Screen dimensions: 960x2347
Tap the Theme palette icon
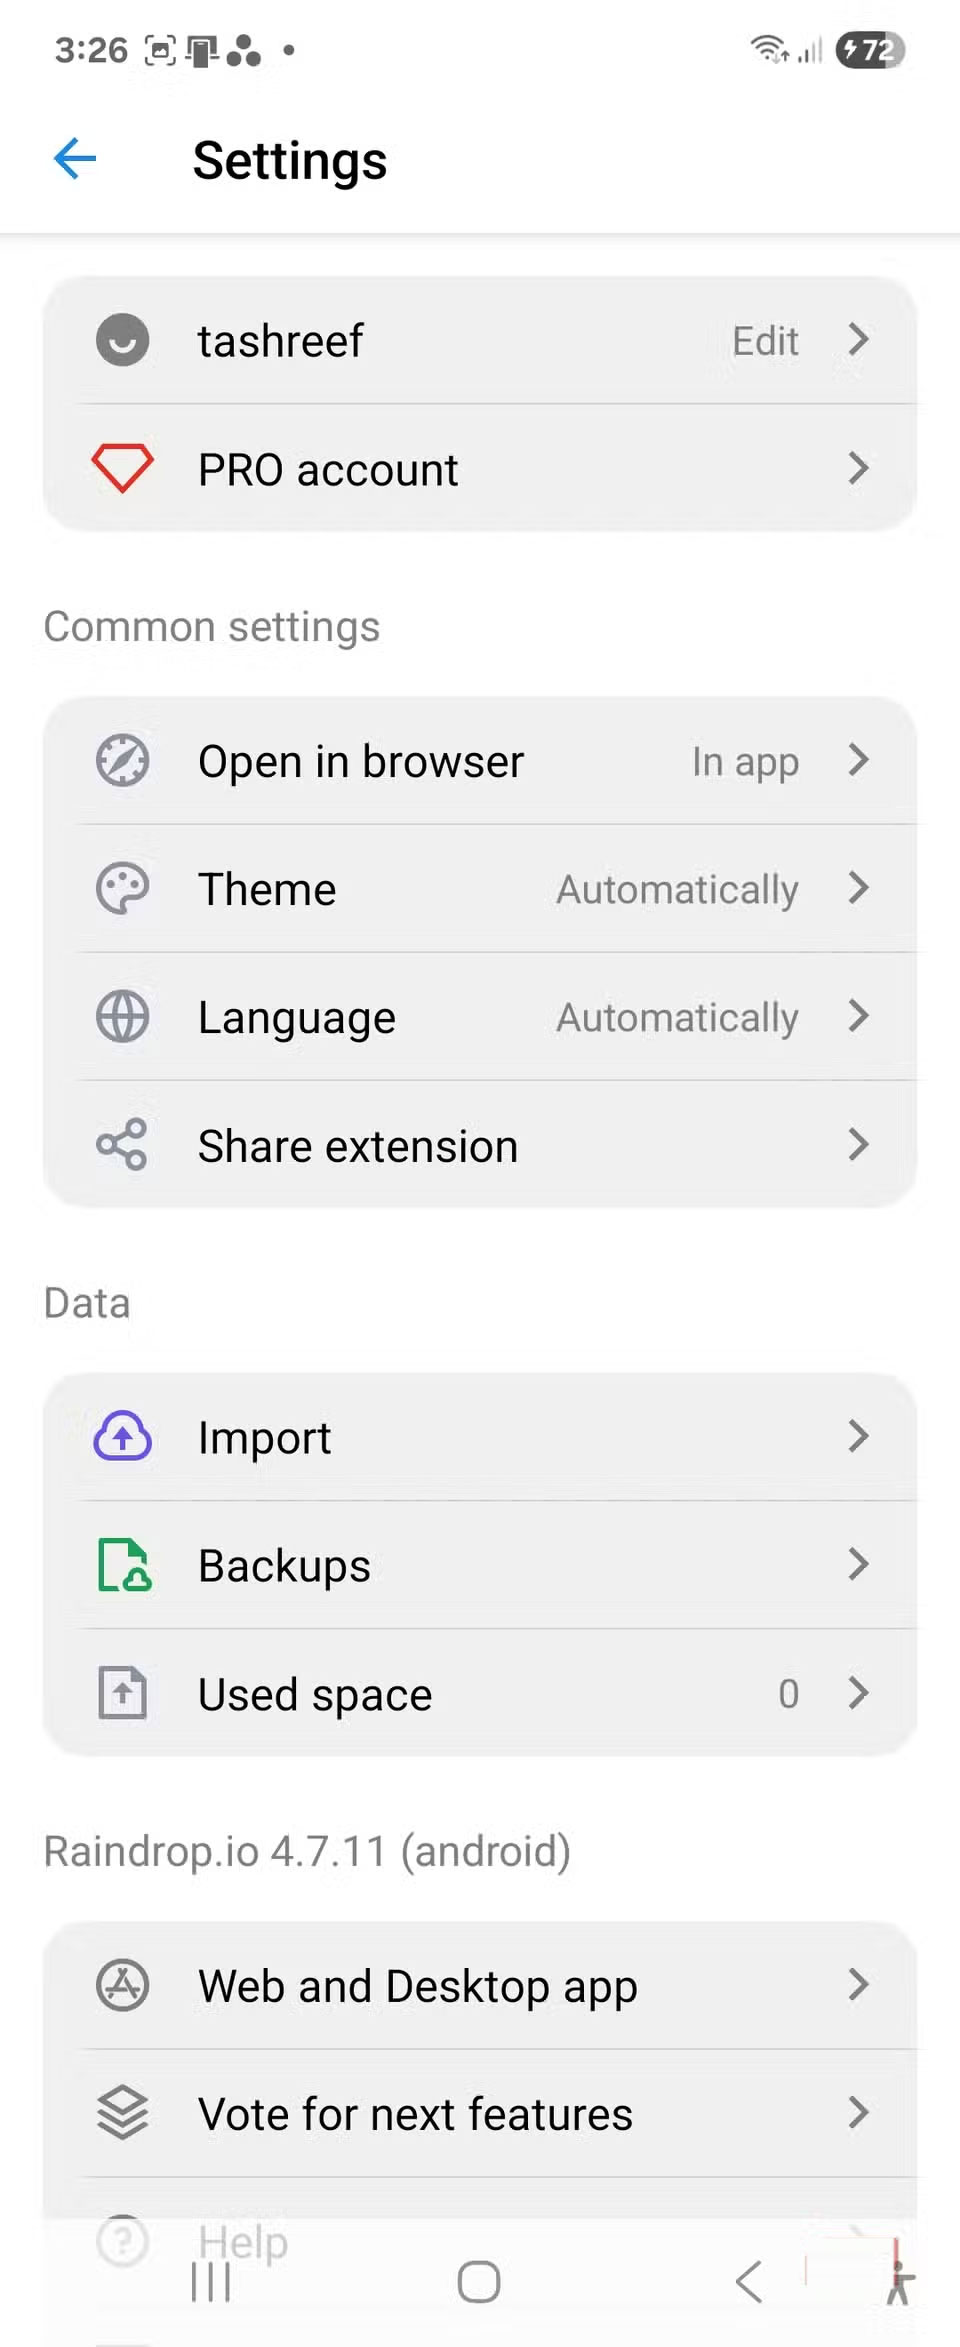coord(122,889)
